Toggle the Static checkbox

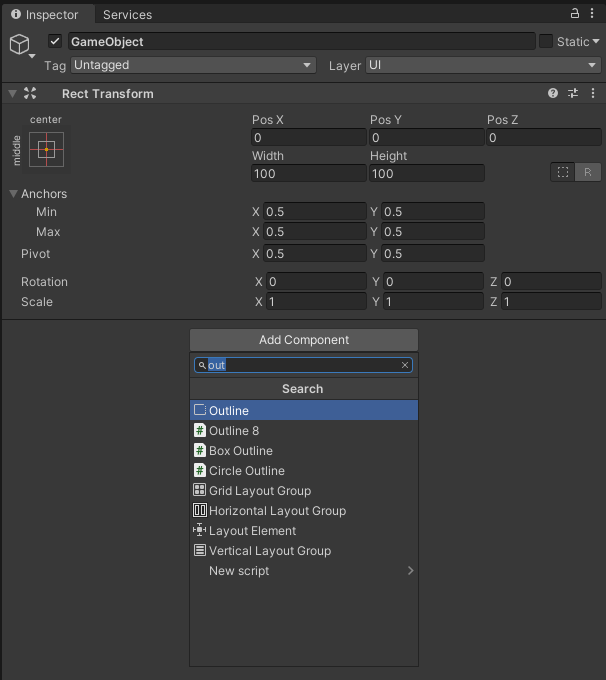[546, 41]
